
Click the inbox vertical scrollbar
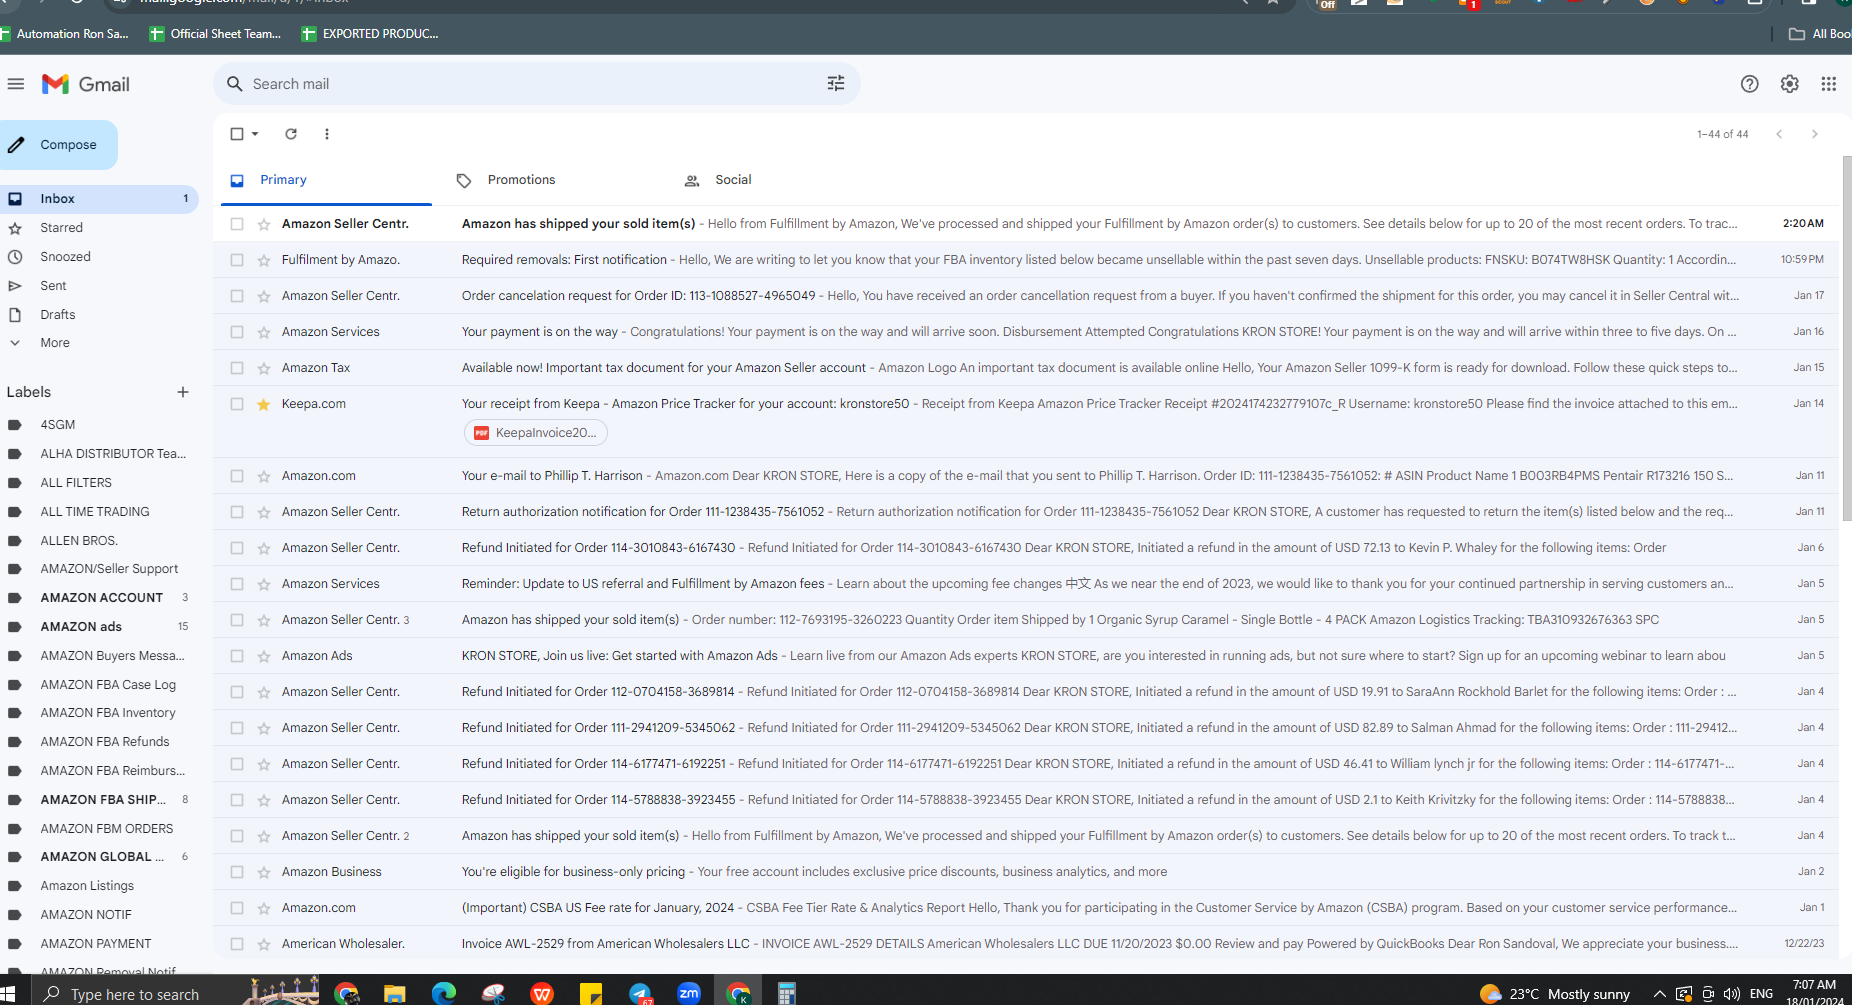[1846, 340]
